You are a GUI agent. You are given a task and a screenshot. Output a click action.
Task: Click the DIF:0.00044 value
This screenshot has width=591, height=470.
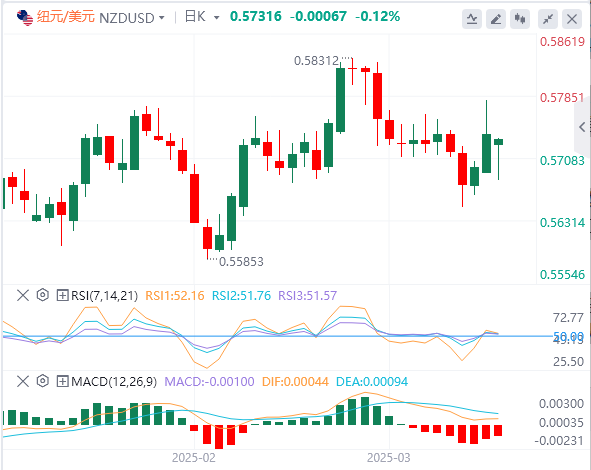(295, 381)
